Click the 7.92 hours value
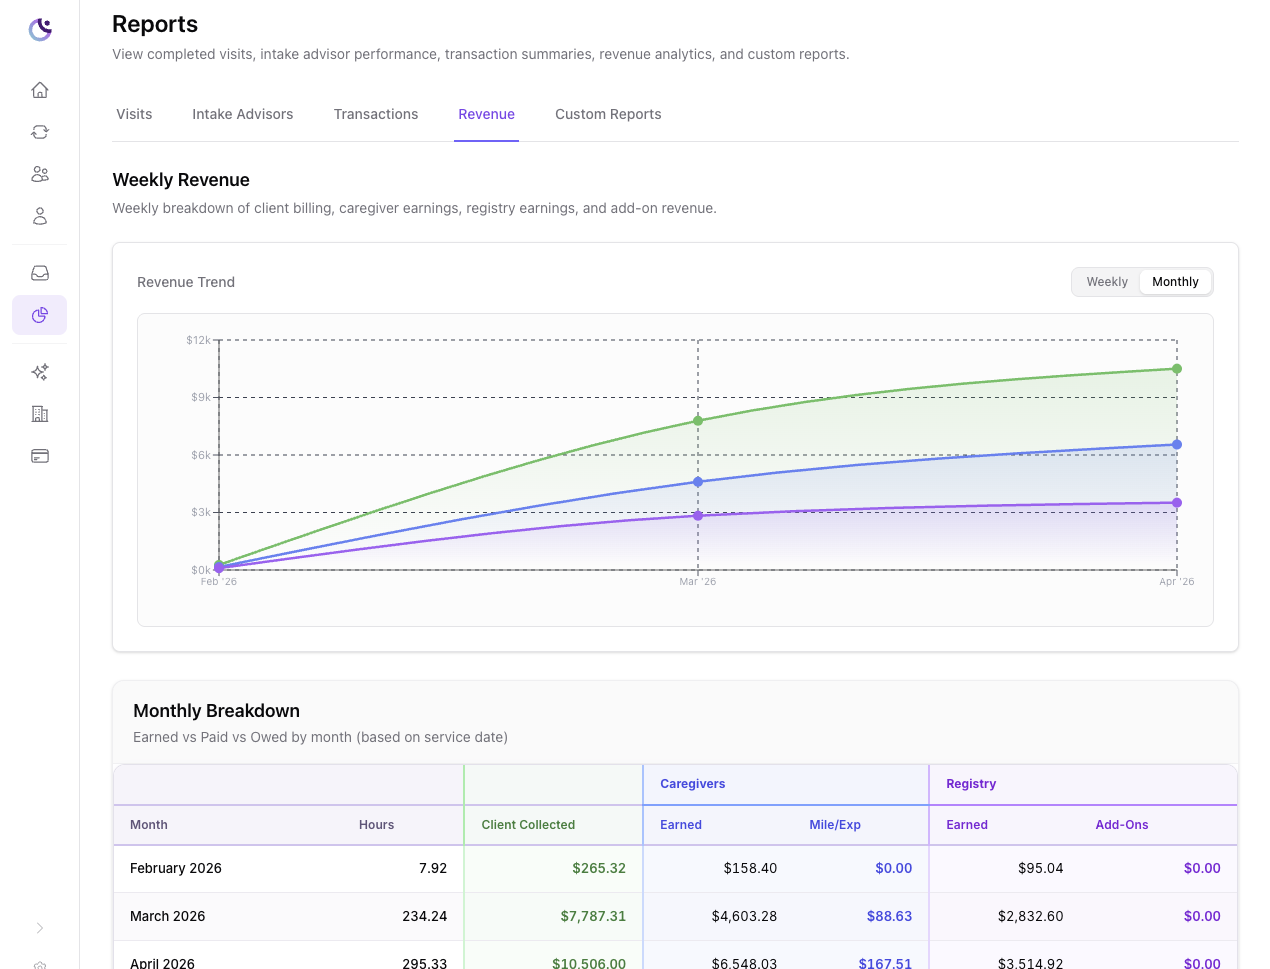Screen dimensions: 1270x969 click(x=433, y=868)
